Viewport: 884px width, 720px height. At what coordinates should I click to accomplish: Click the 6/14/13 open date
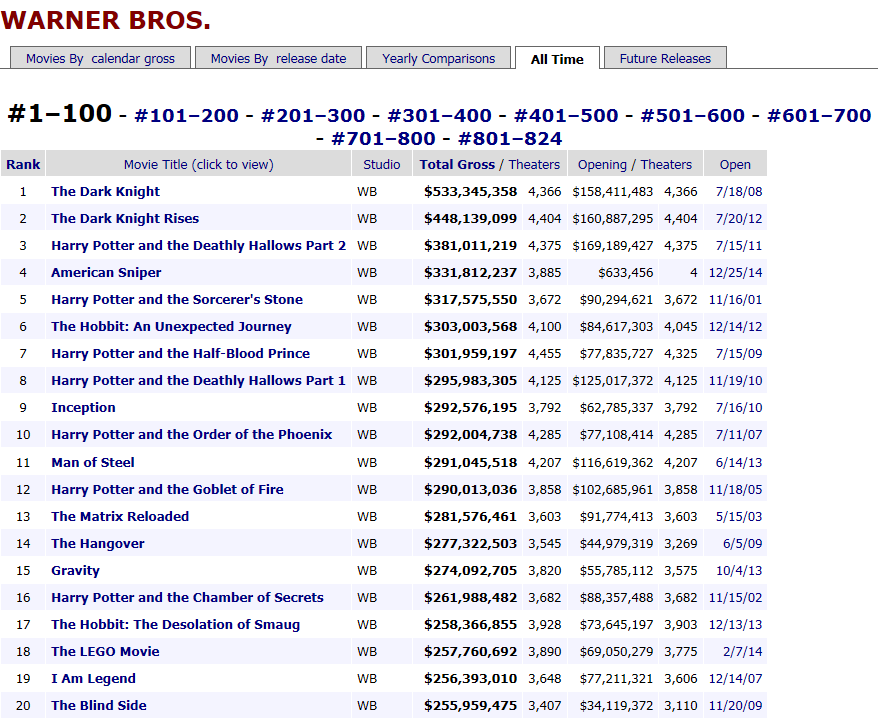(739, 463)
